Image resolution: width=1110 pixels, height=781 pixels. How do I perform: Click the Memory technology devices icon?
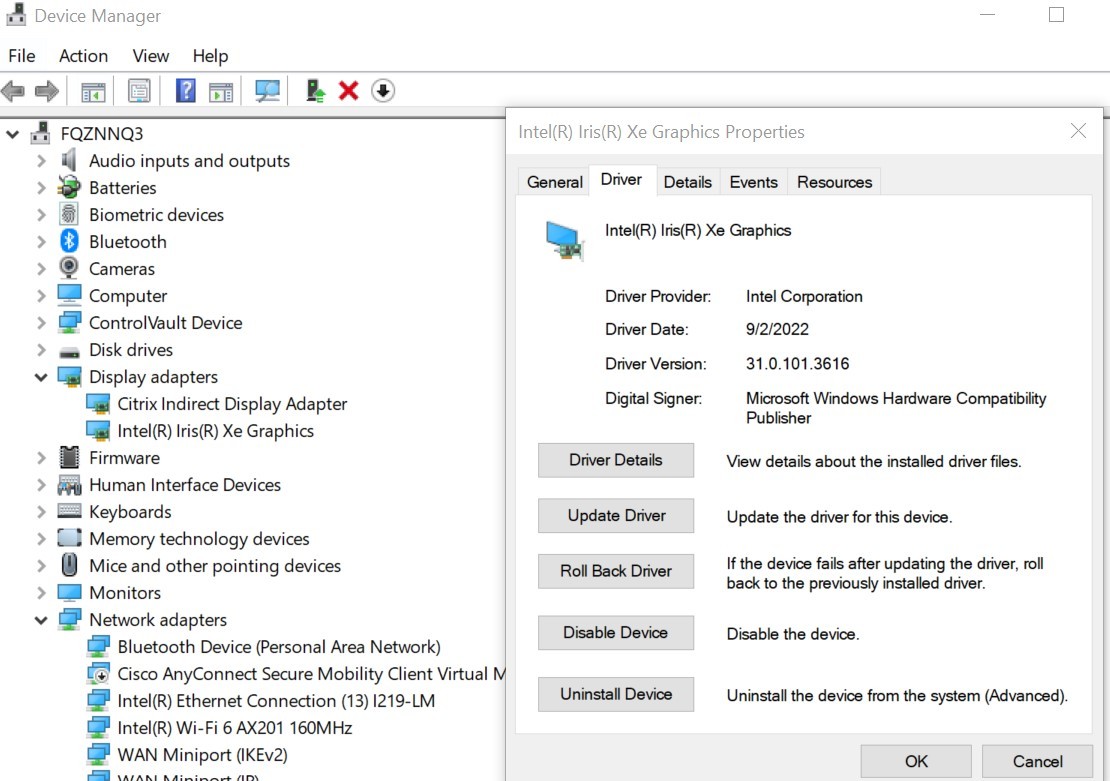click(x=69, y=538)
